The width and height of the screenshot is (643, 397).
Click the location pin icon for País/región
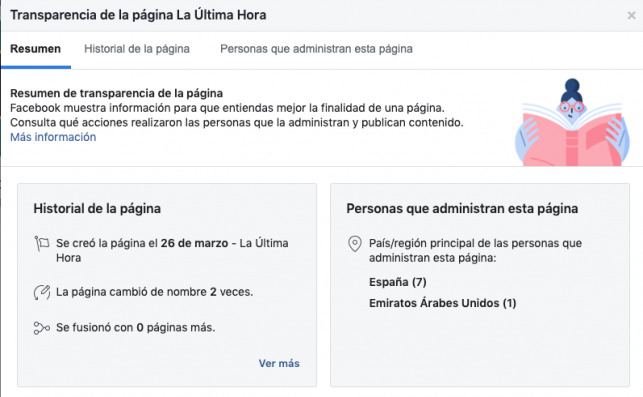point(355,244)
